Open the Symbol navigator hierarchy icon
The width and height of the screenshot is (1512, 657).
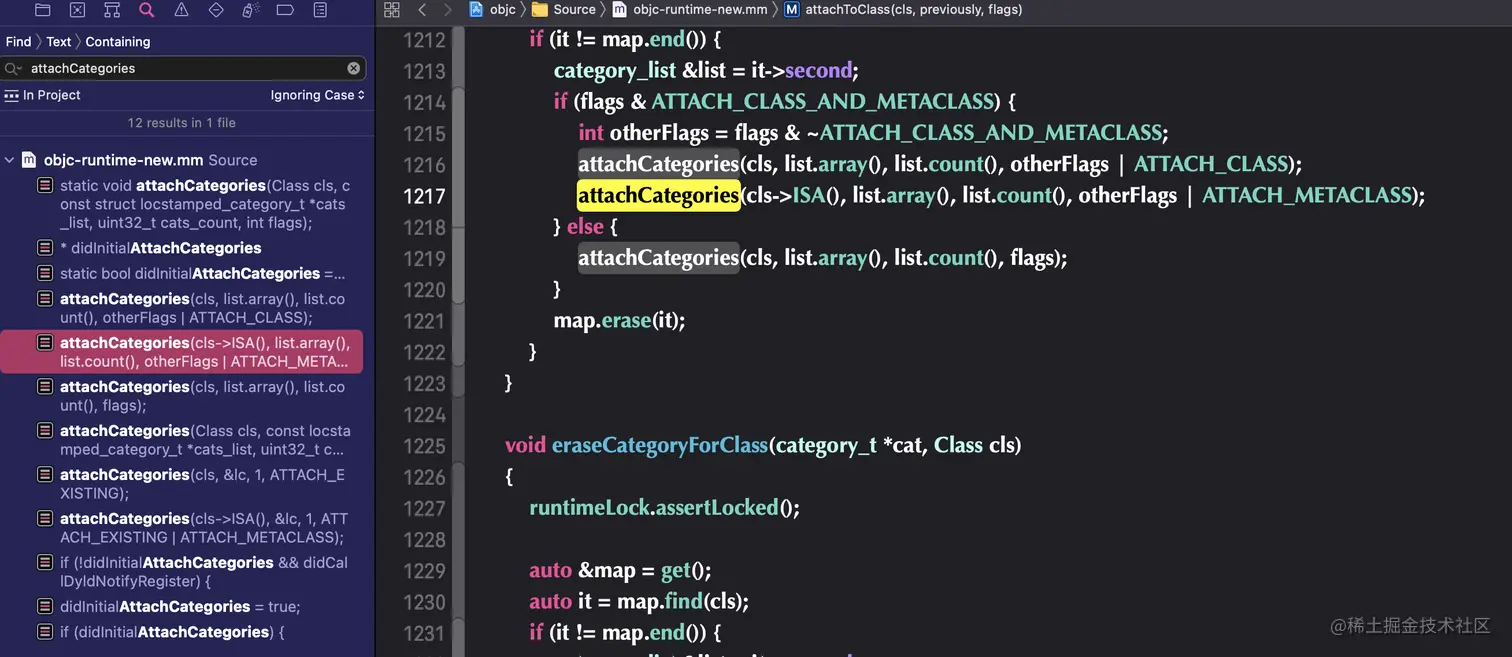pyautogui.click(x=112, y=10)
